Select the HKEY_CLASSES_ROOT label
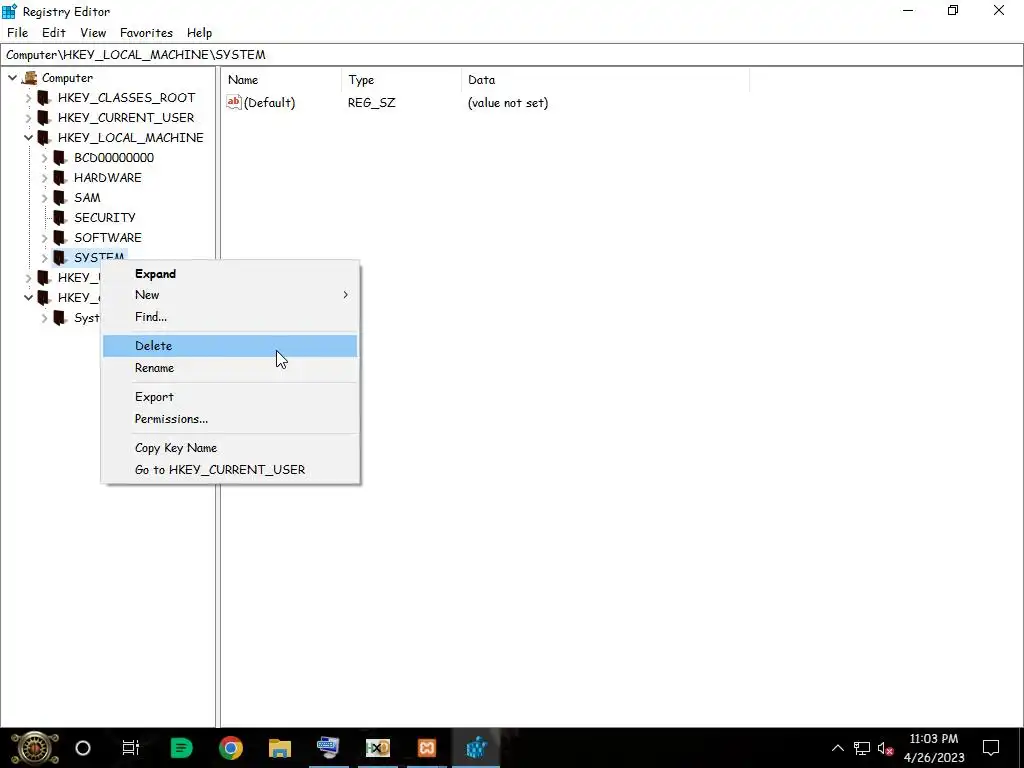 coord(126,98)
